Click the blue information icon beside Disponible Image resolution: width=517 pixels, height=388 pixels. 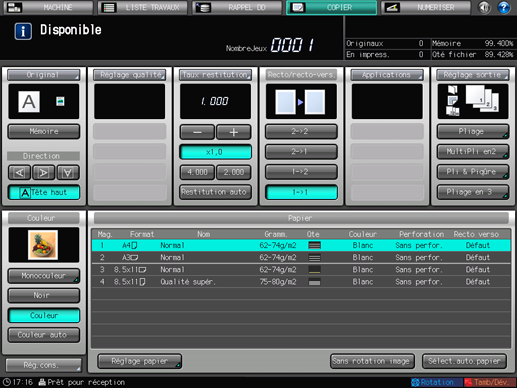coord(23,31)
